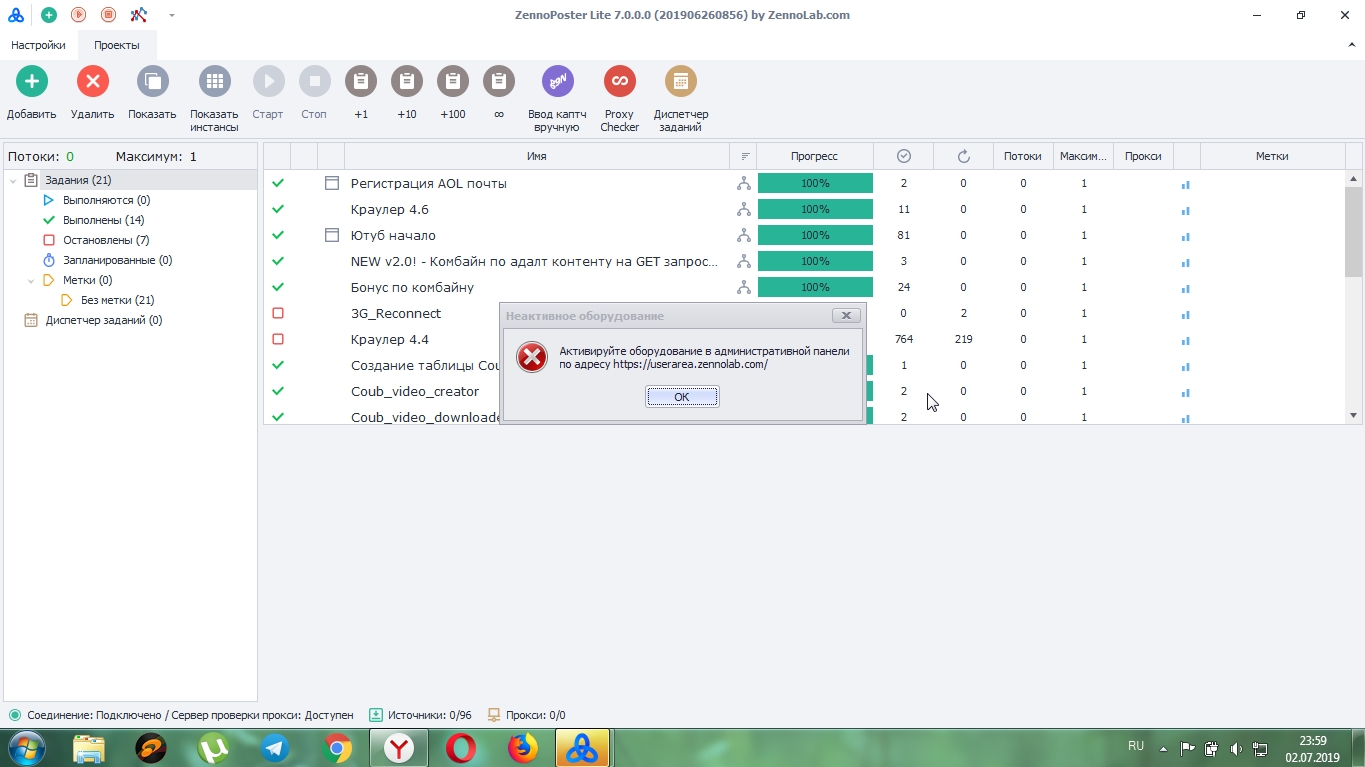Viewport: 1365px width, 767px height.
Task: Click the red stopped status icon of 3G_Reconnect
Action: [278, 313]
